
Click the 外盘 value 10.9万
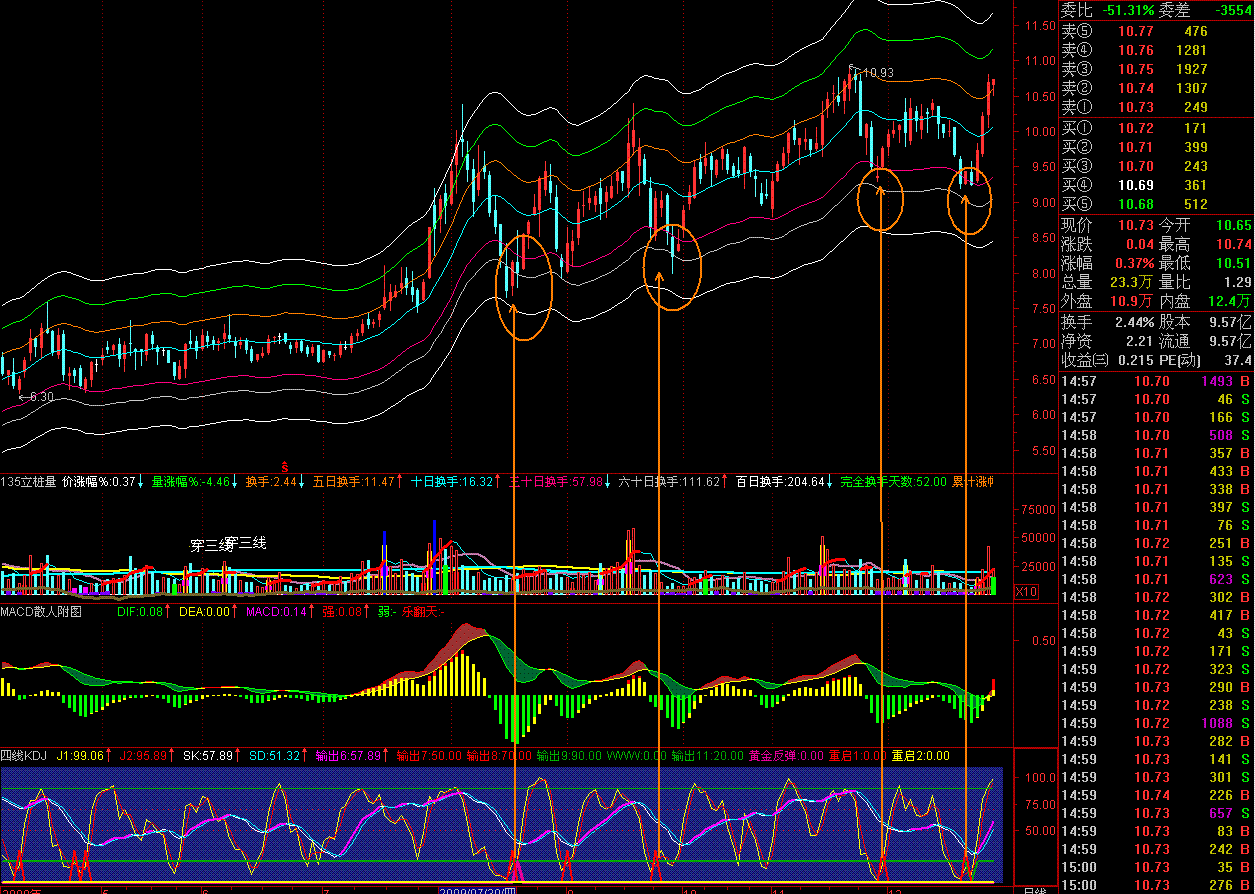pos(1132,301)
